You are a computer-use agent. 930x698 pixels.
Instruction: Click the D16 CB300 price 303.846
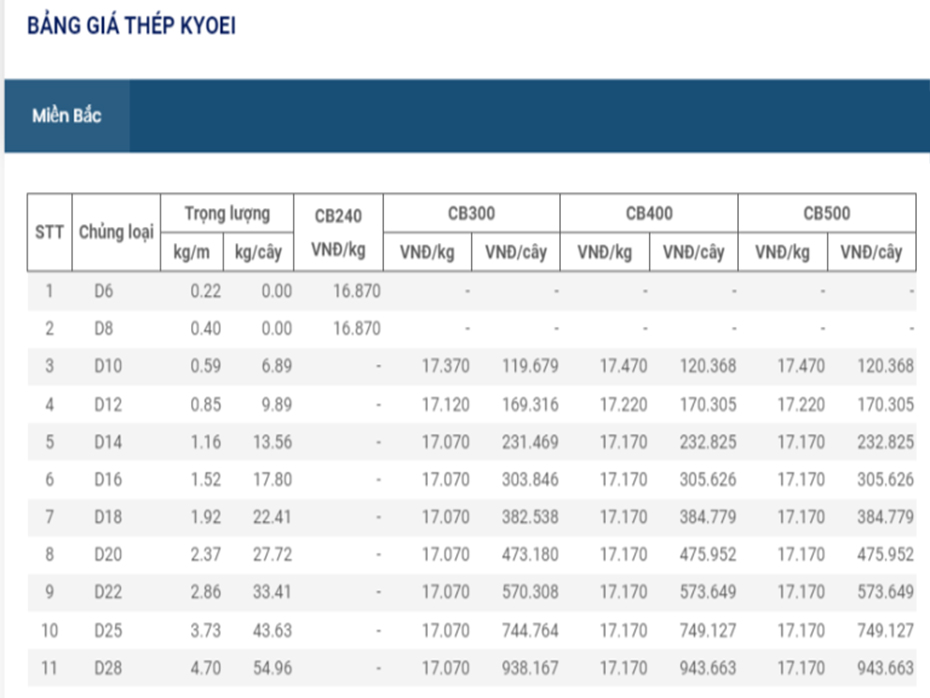pyautogui.click(x=530, y=479)
